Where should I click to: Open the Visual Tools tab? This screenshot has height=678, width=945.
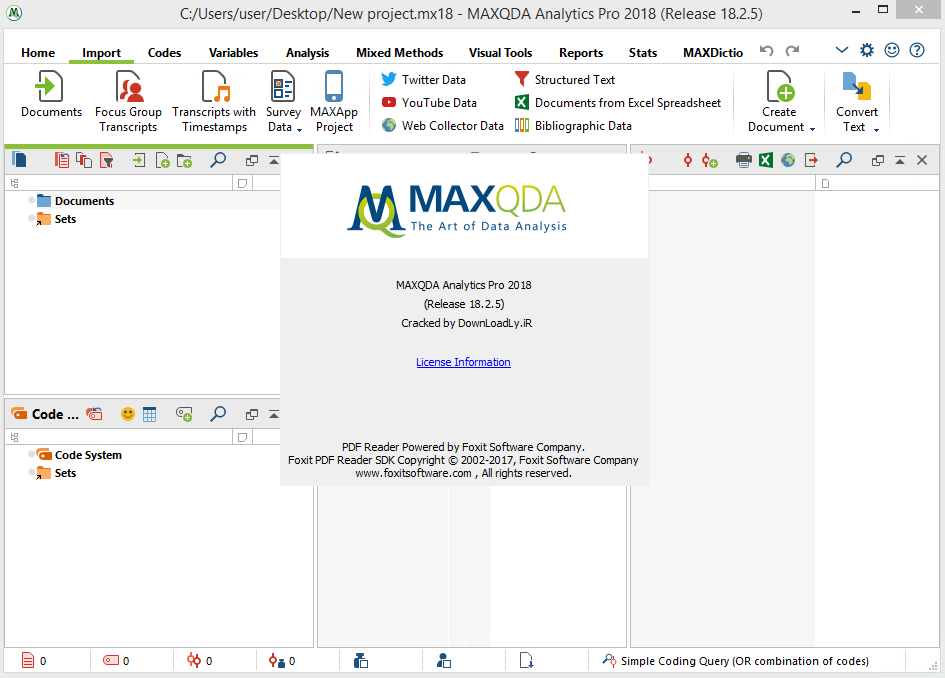[x=500, y=53]
